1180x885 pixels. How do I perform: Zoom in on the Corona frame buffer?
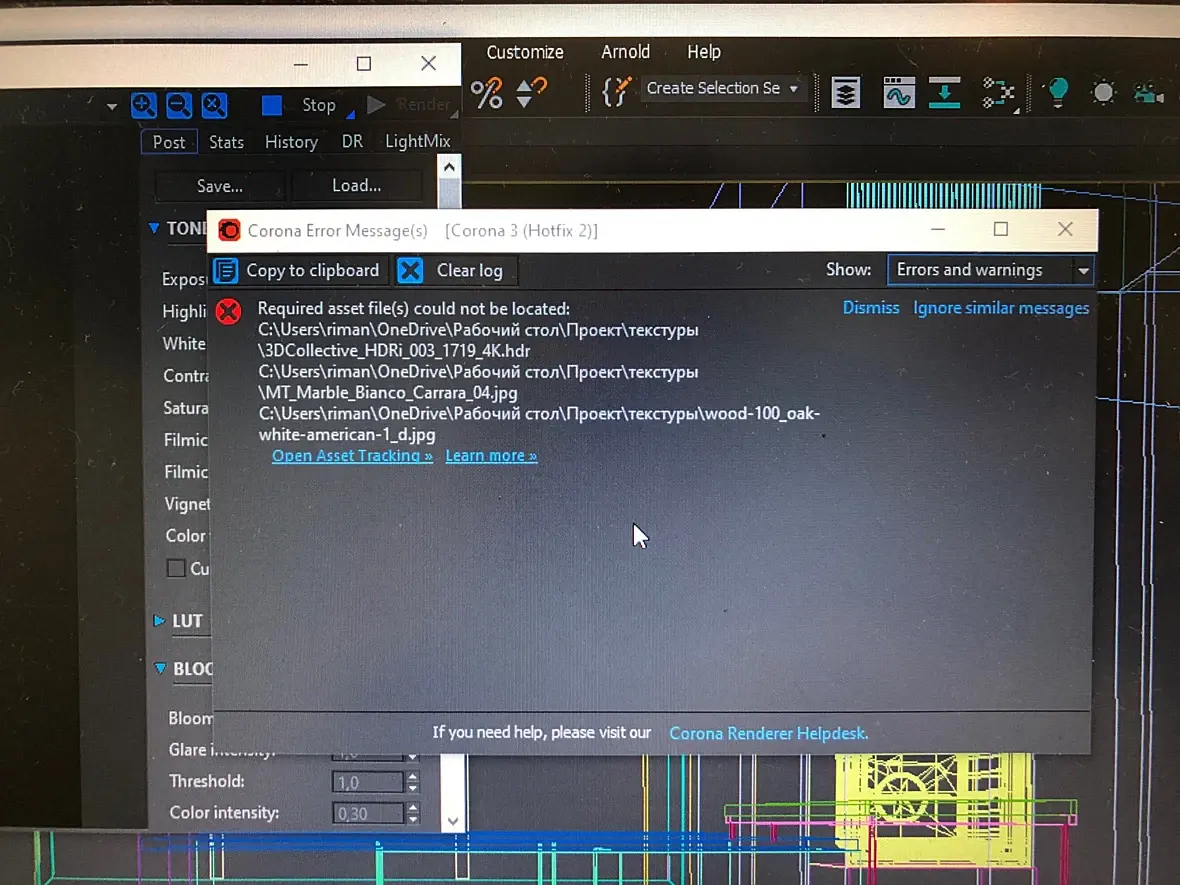(x=144, y=105)
